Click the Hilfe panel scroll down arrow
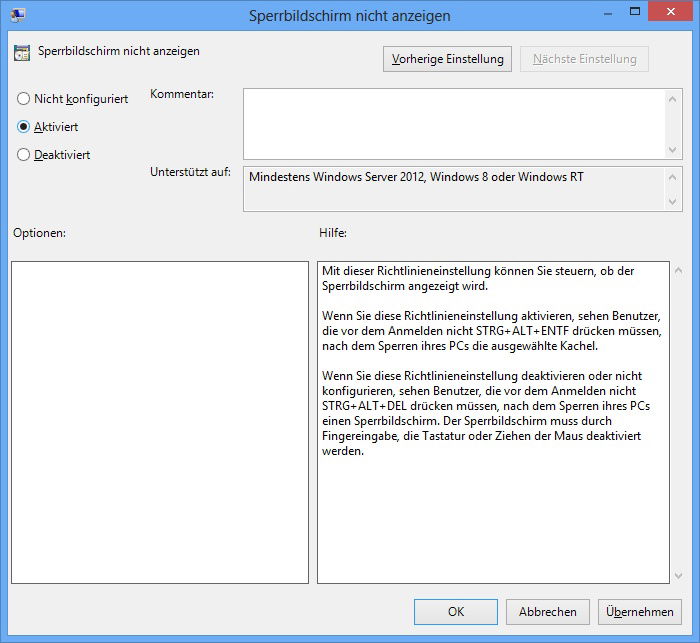Screen dimensions: 700x643 (678, 576)
